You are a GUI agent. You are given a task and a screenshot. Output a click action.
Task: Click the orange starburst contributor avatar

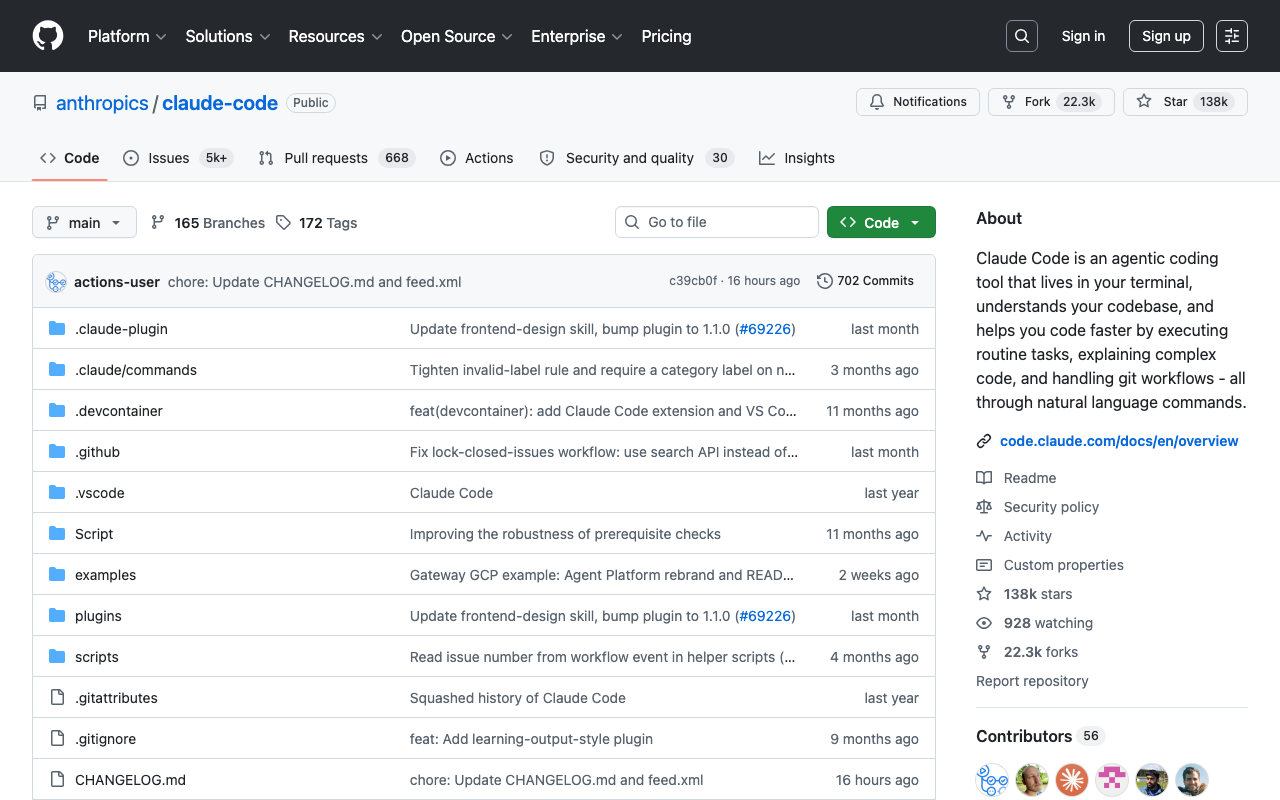pos(1072,780)
